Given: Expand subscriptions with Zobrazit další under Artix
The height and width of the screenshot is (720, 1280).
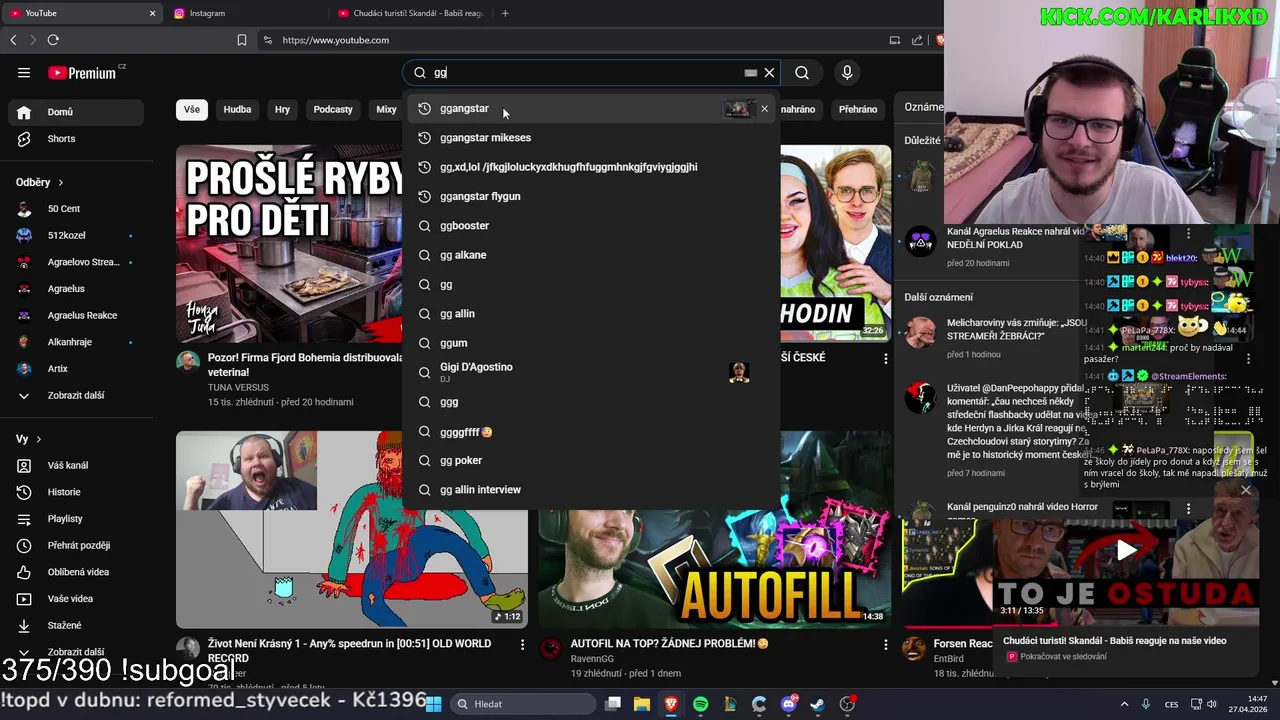Looking at the screenshot, I should [77, 395].
